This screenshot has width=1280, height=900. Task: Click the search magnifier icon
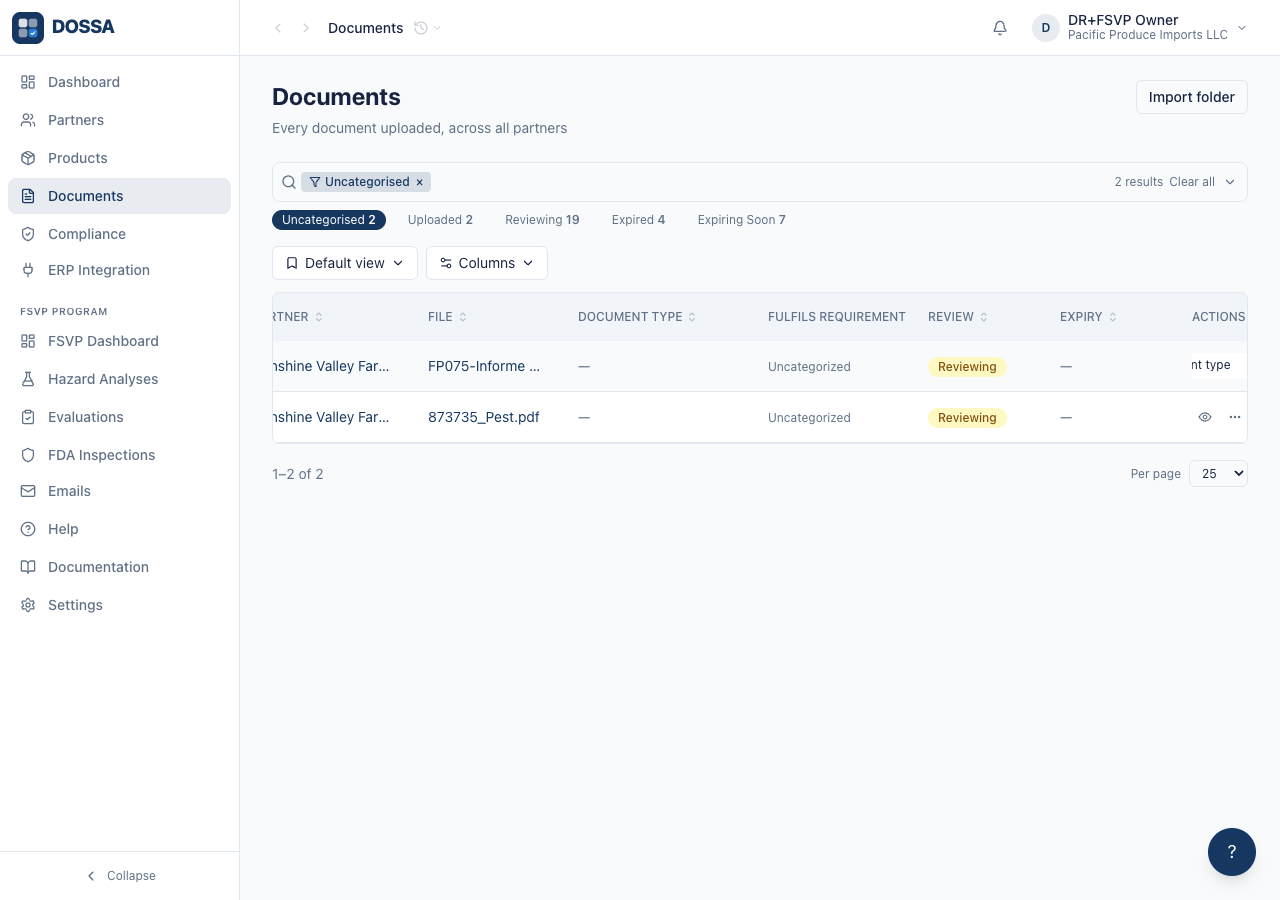pos(289,182)
